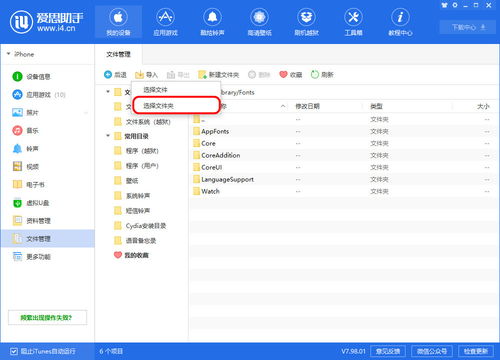
Task: Select the CoreUI folder row
Action: coord(342,167)
